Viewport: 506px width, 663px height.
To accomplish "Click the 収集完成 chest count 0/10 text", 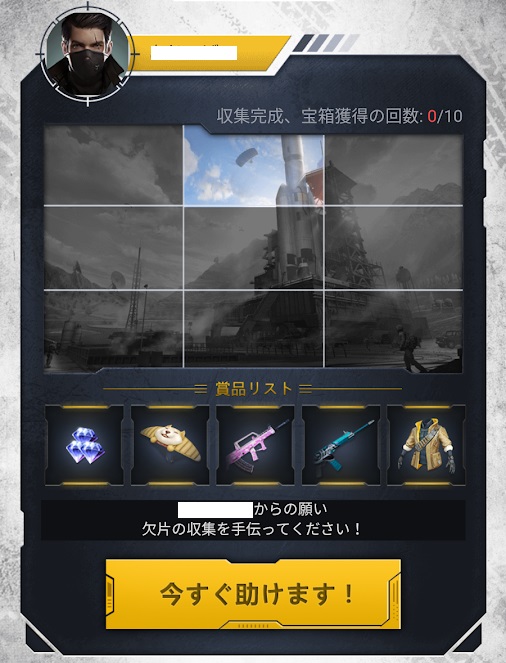I will tap(339, 116).
